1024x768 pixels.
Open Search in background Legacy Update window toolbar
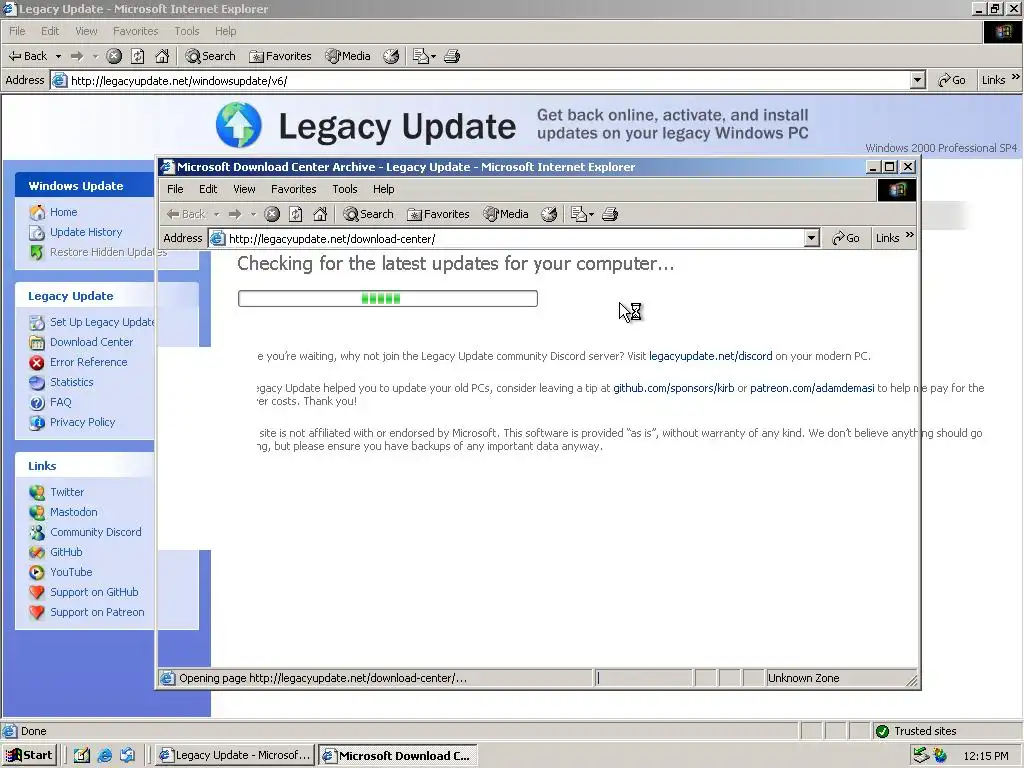pos(210,56)
